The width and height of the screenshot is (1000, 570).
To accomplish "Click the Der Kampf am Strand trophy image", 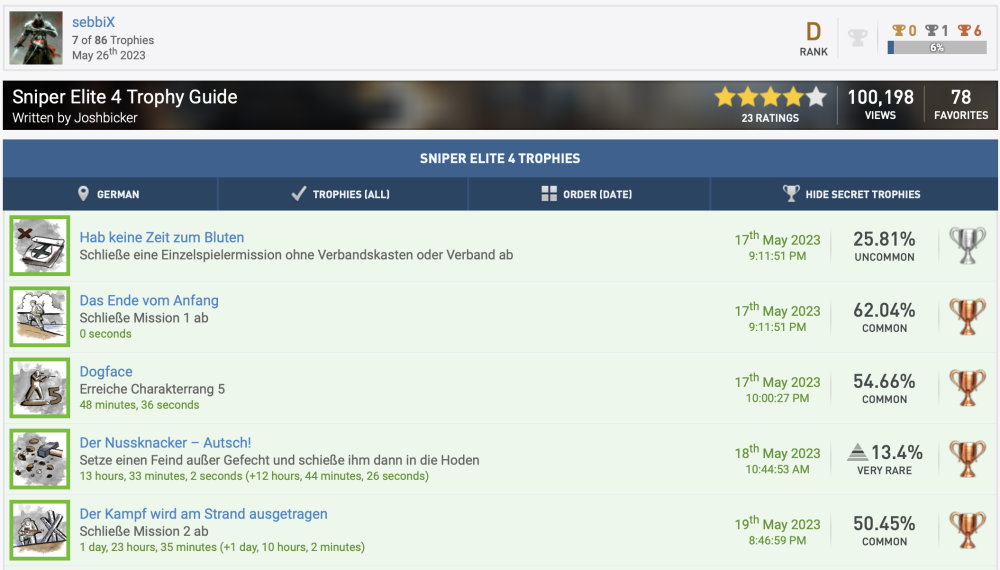I will [40, 530].
